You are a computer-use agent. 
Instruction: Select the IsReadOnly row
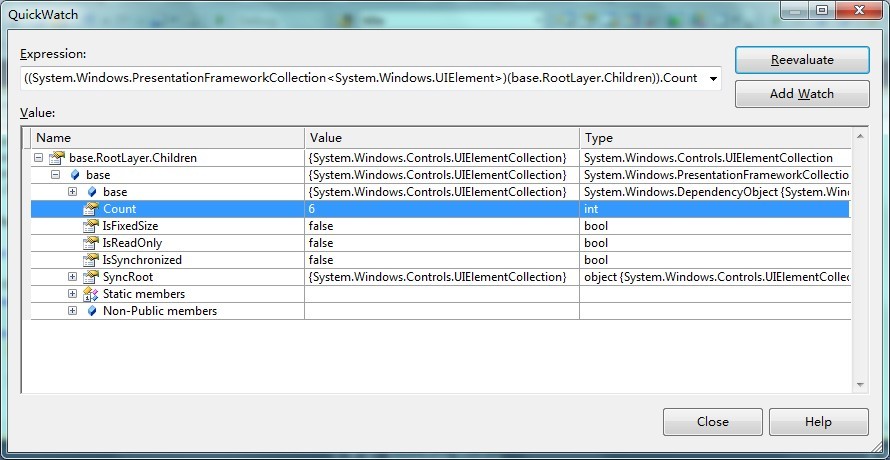tap(440, 243)
